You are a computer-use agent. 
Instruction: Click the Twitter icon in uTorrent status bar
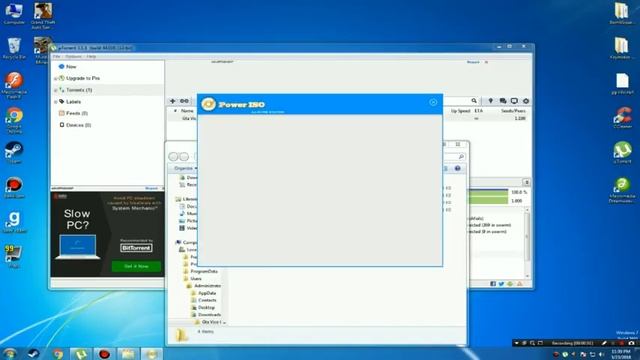pos(501,284)
